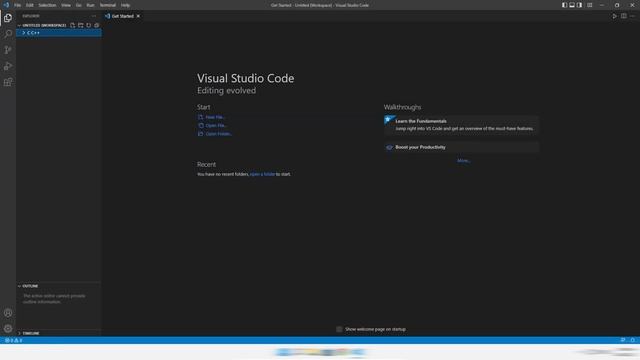Open the Selection menu
This screenshot has height=360, width=640.
click(47, 5)
